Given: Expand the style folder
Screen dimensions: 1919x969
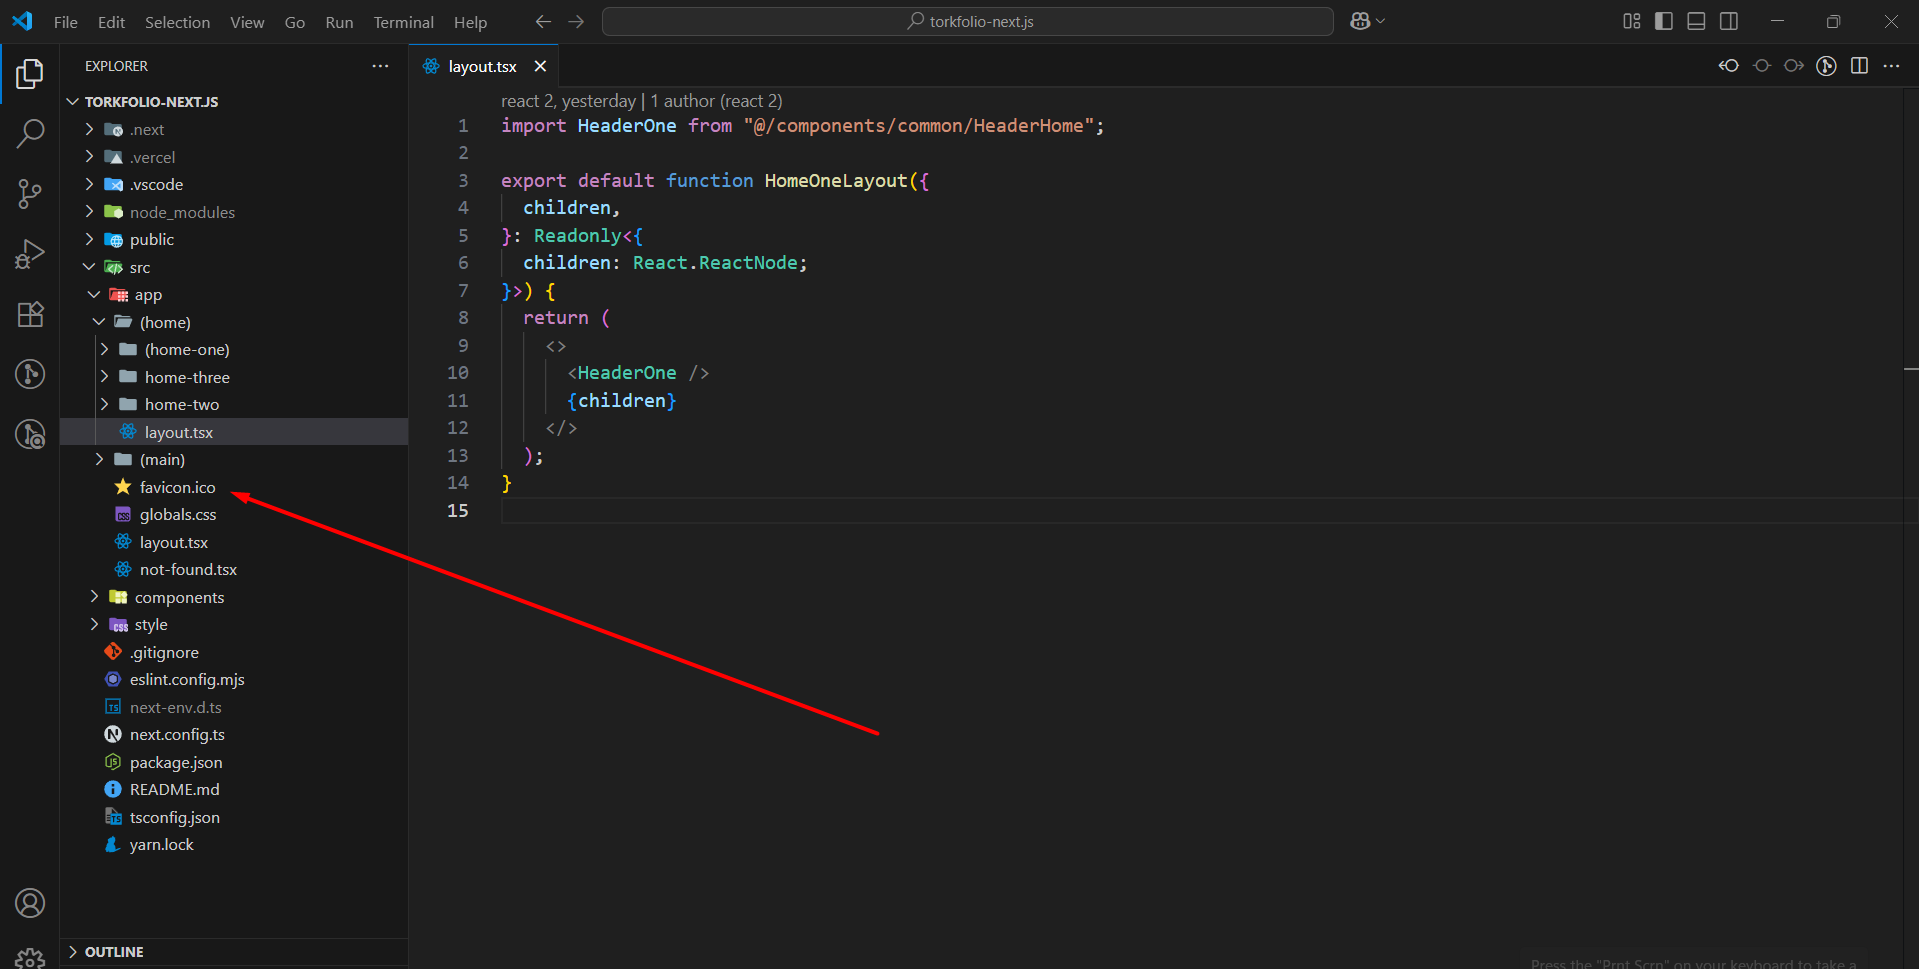Looking at the screenshot, I should tap(234, 625).
